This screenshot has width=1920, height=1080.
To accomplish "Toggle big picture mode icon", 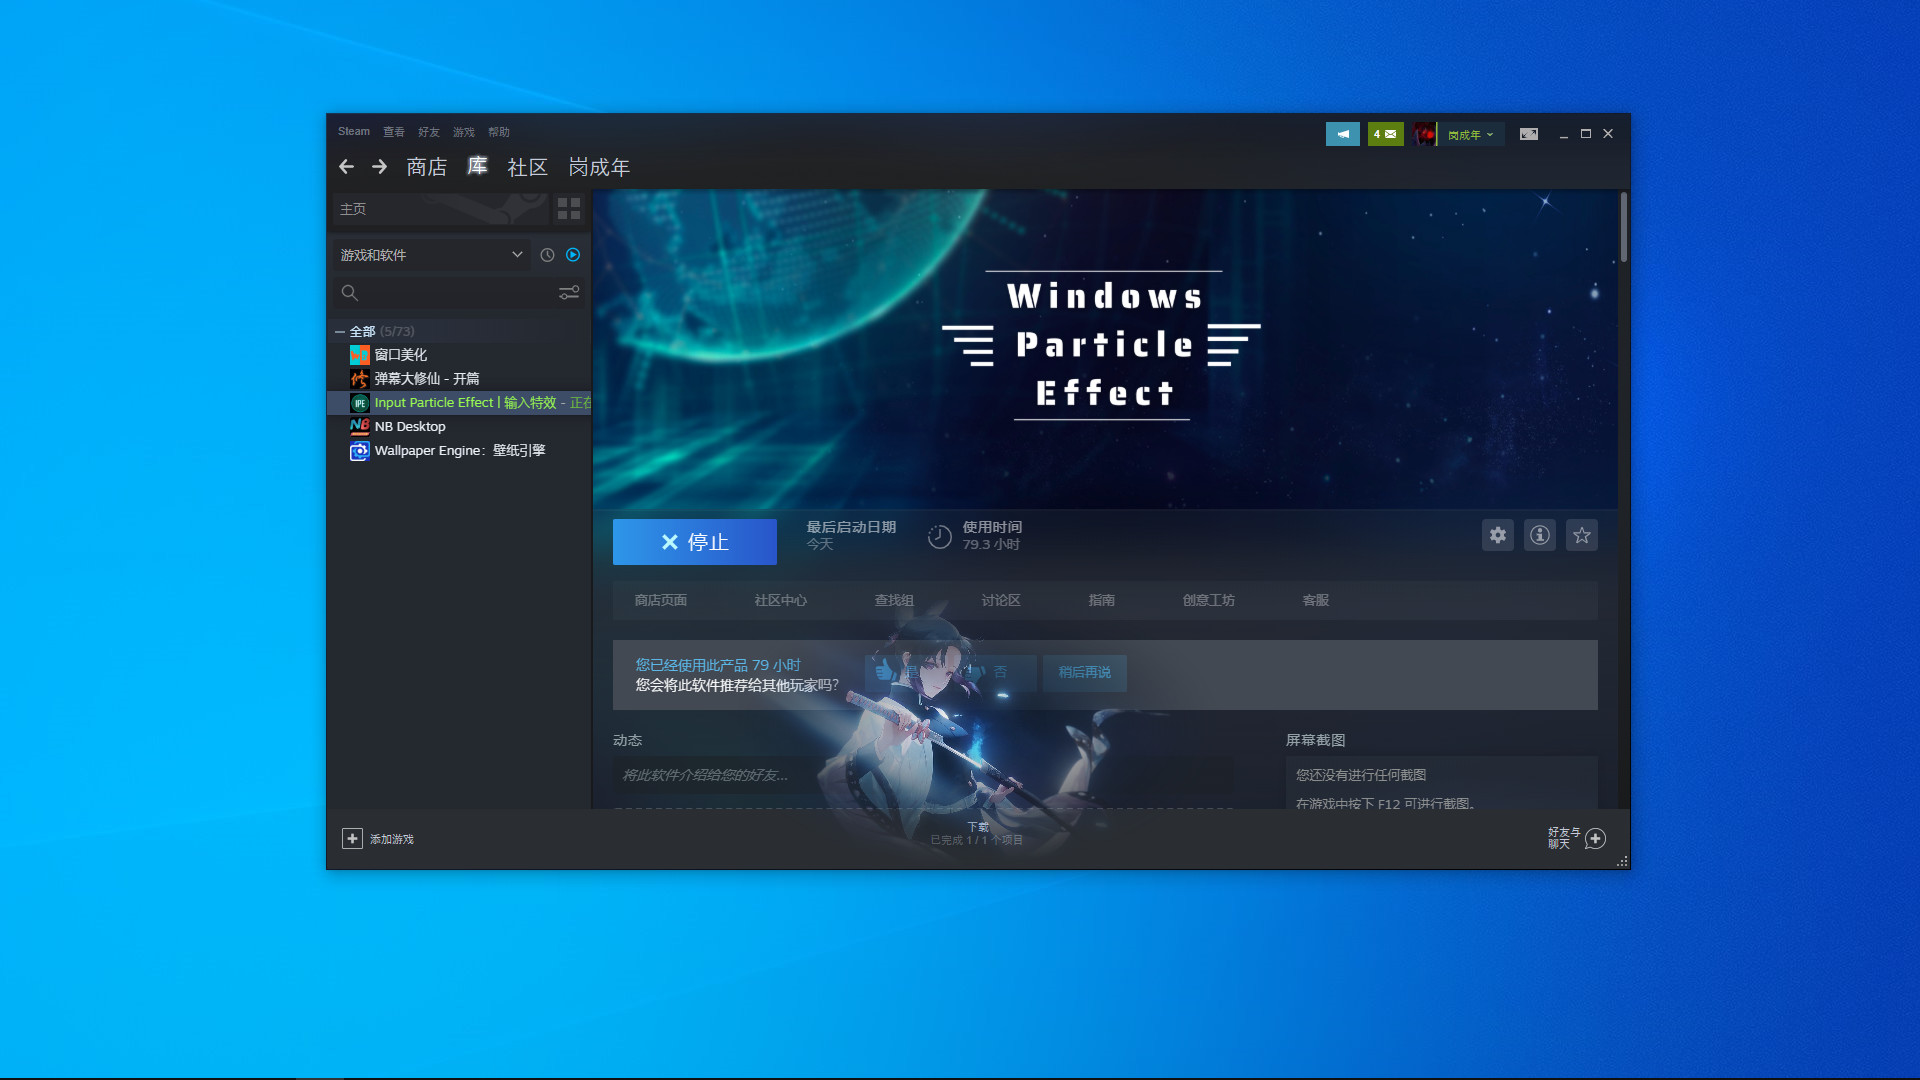I will [x=1528, y=133].
